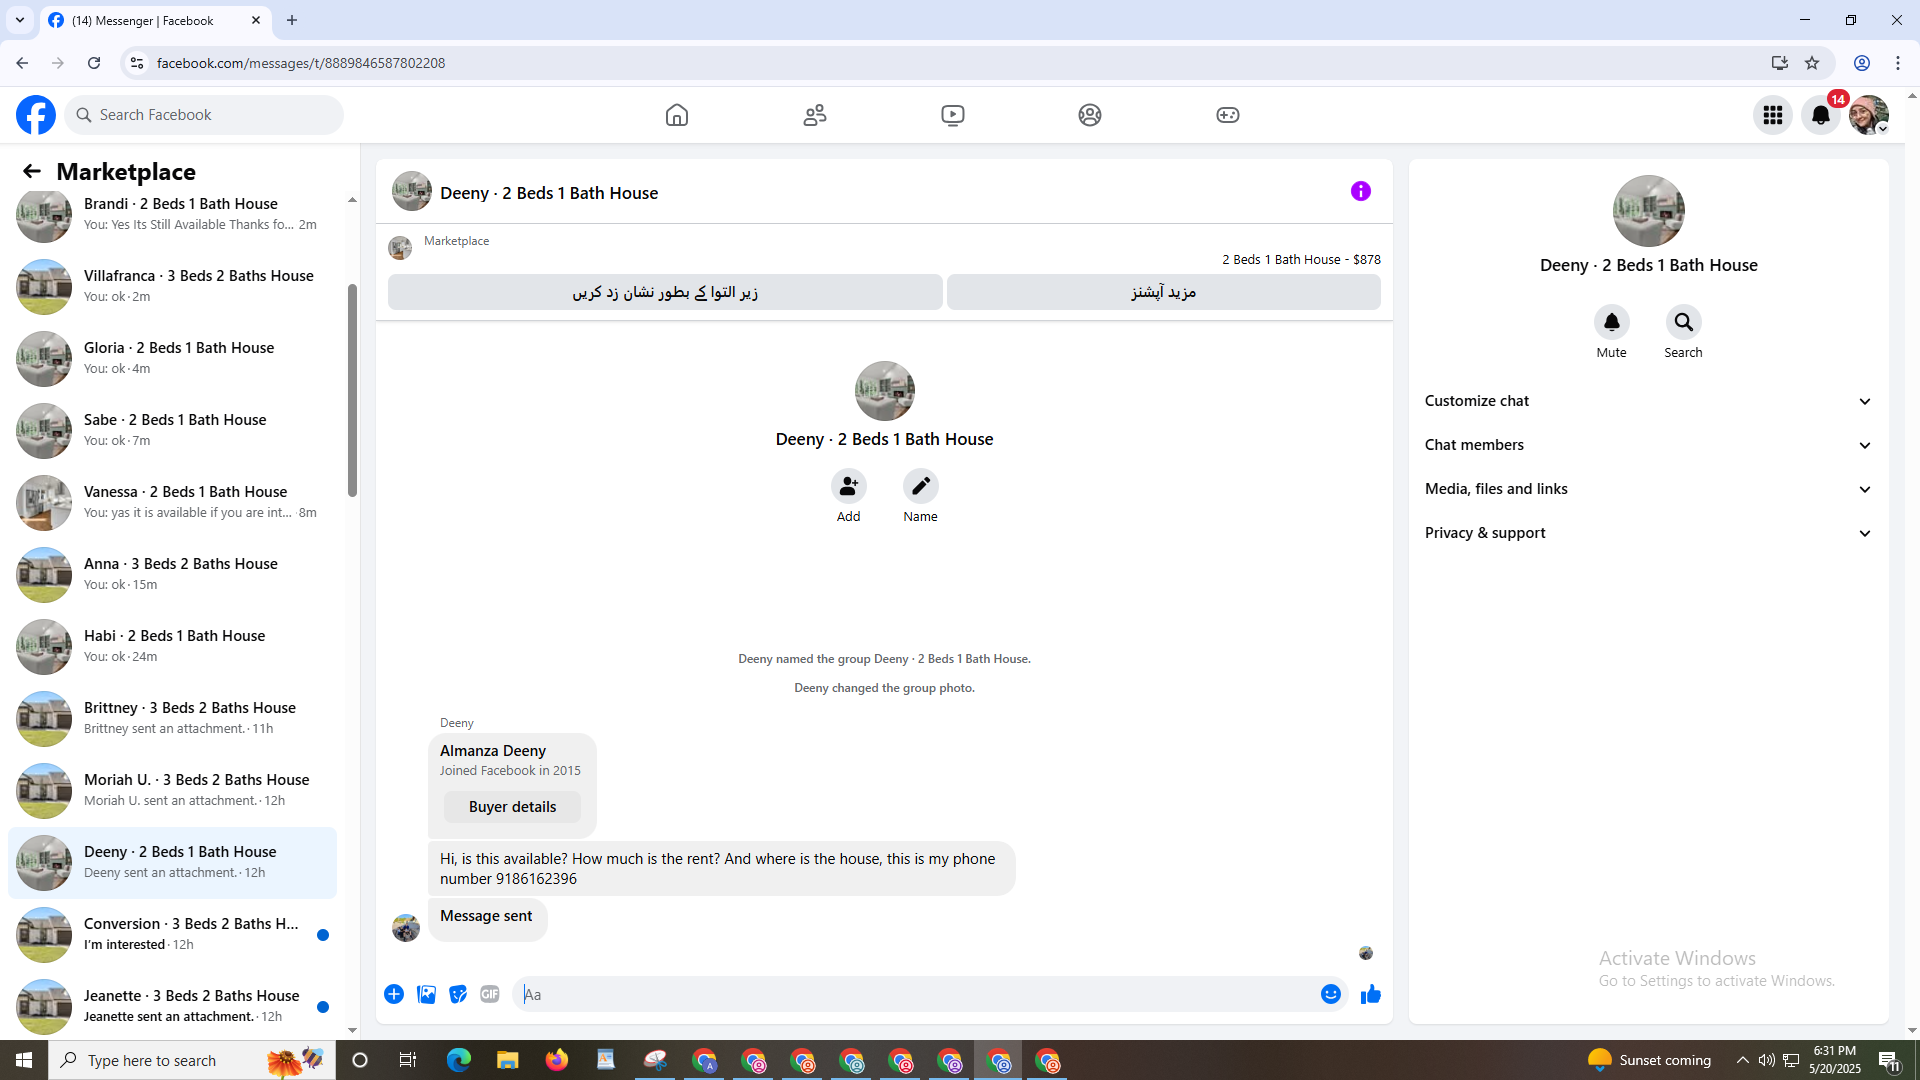Expand Chat members section
Image resolution: width=1920 pixels, height=1080 pixels.
(1647, 445)
